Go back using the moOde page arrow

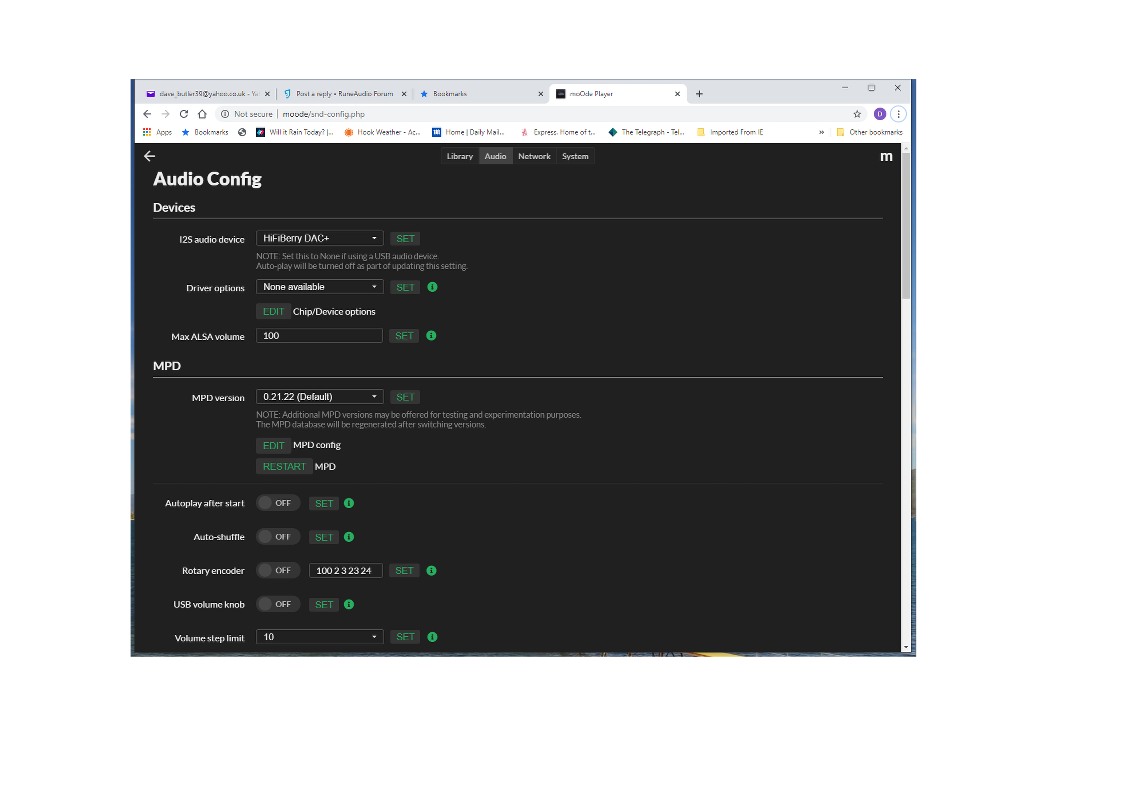(x=149, y=156)
